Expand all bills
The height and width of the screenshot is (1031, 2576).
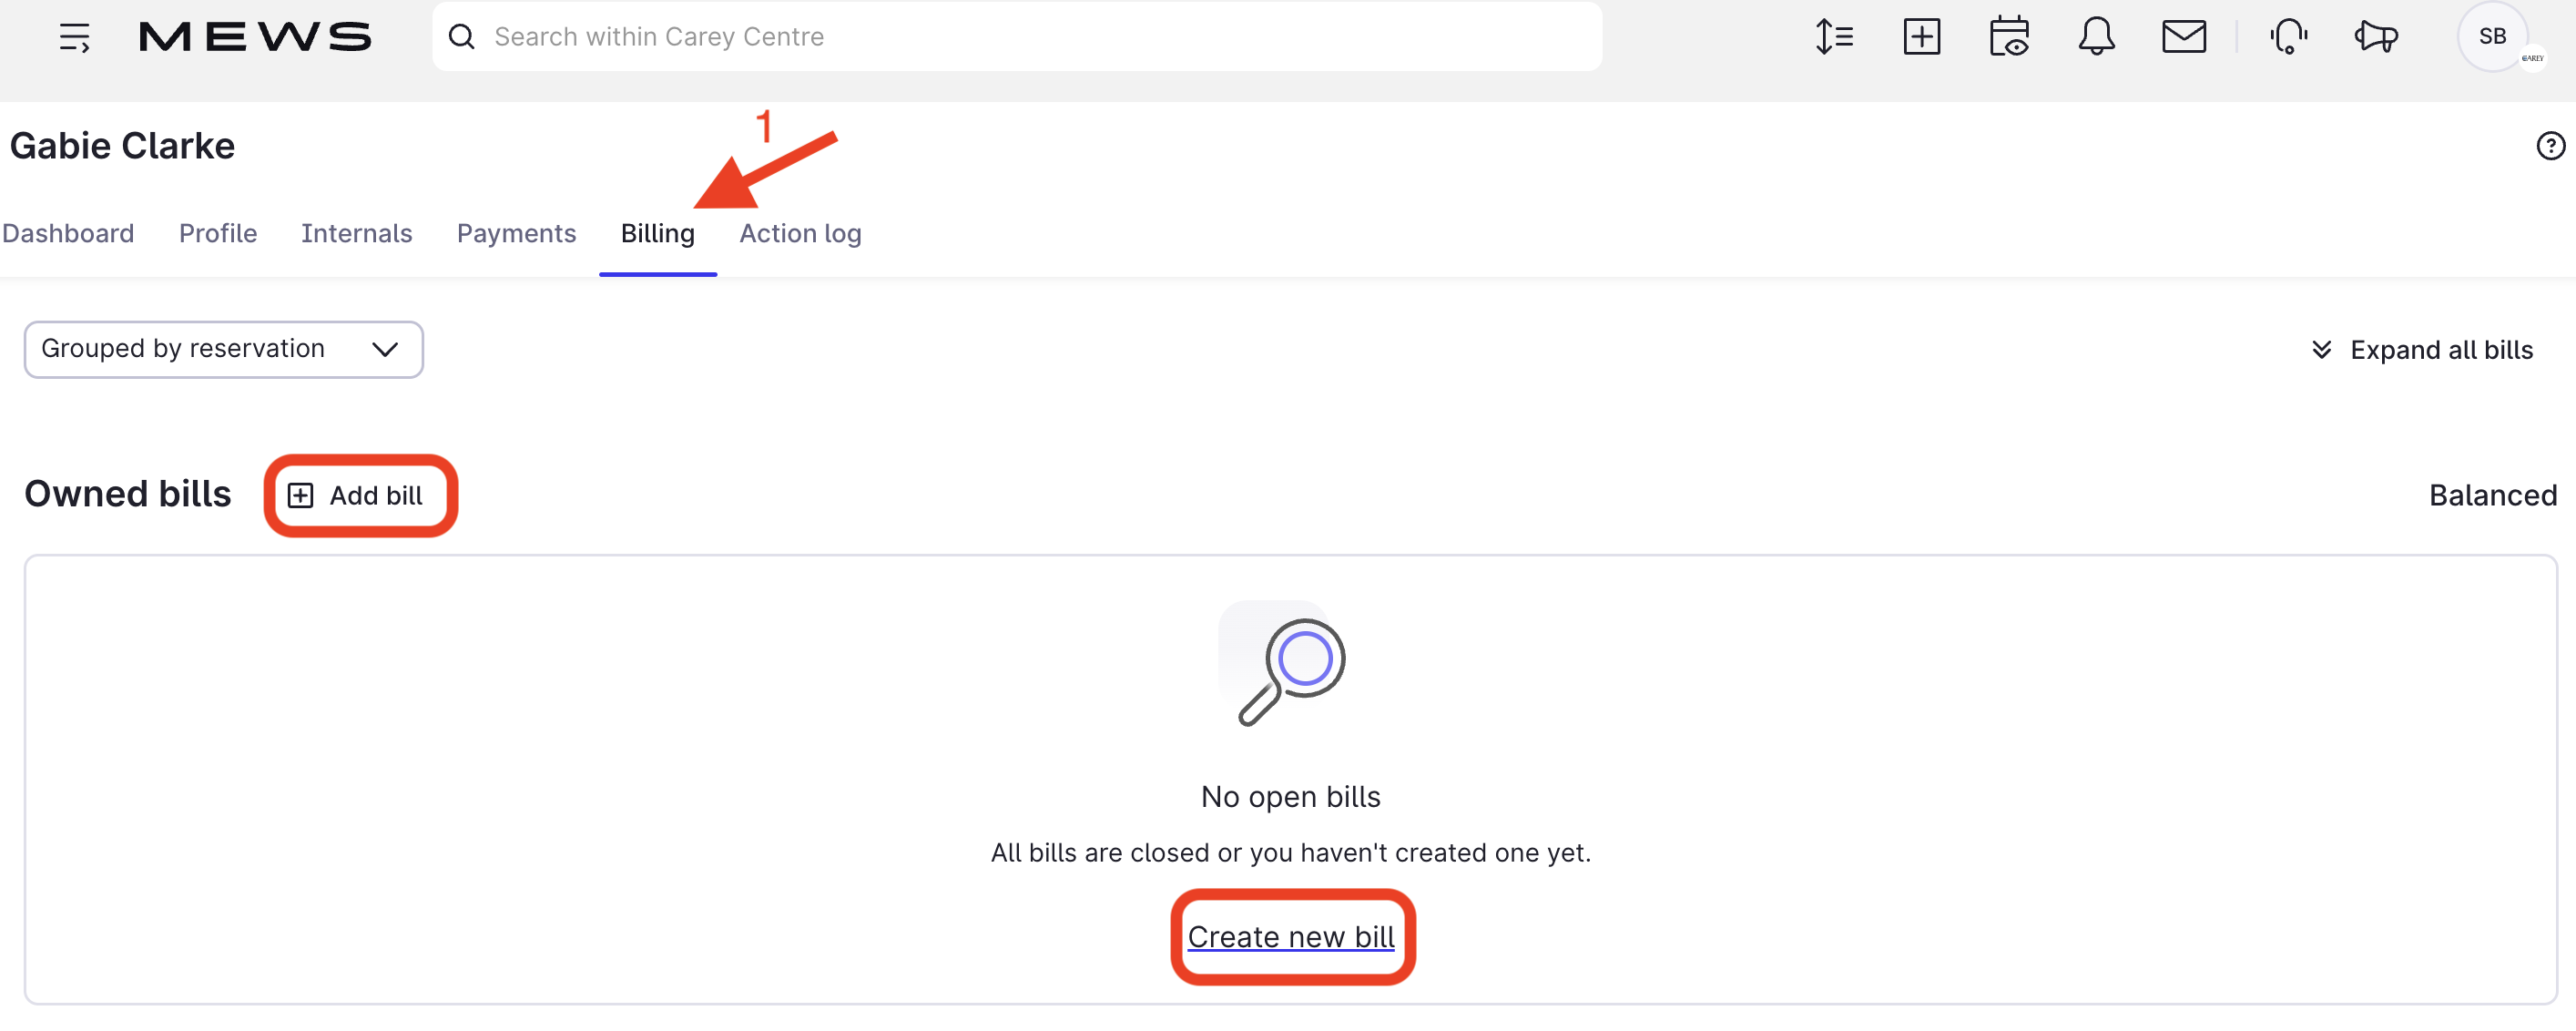coord(2422,350)
